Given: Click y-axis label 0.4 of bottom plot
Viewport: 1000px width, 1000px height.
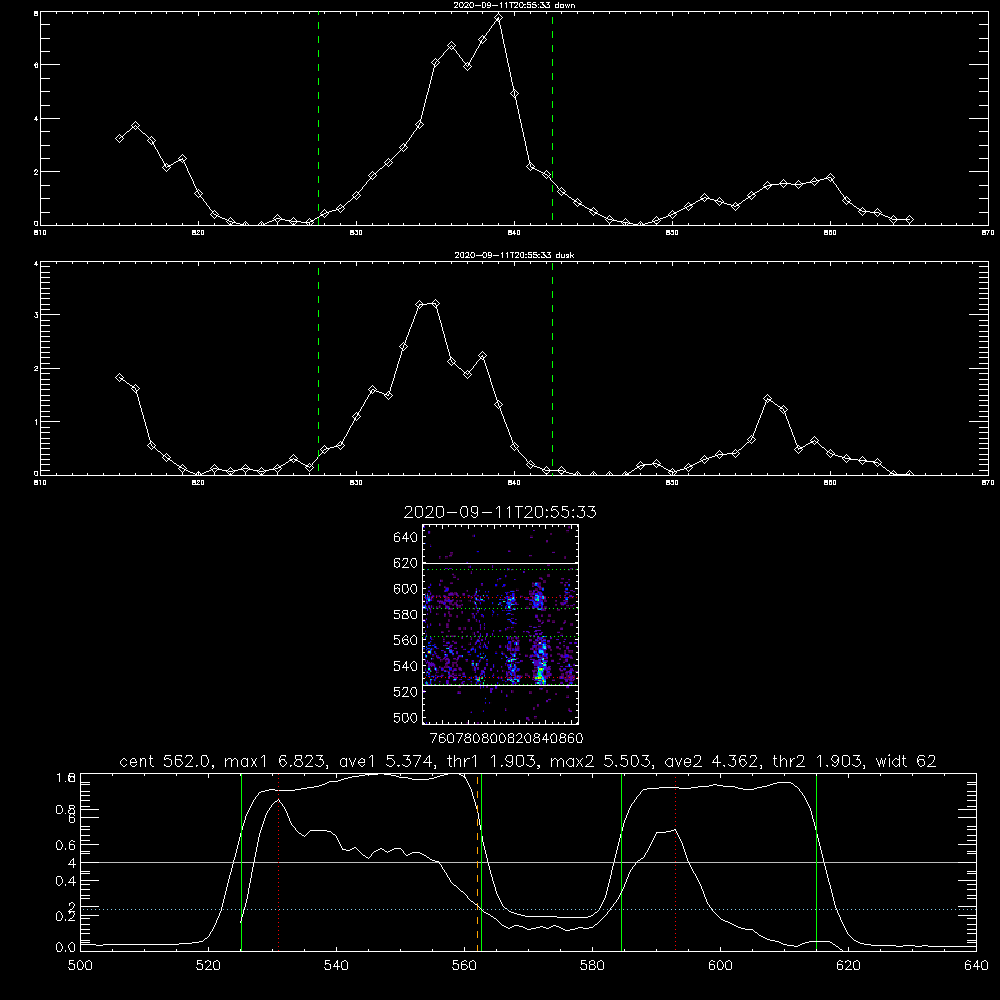Looking at the screenshot, I should coord(65,881).
